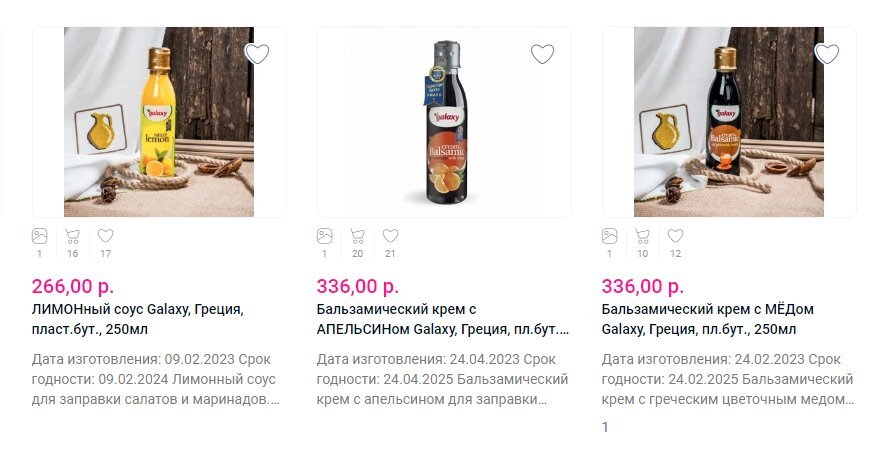This screenshot has width=871, height=454.
Task: Click photo count icon under orange balsamic
Action: click(x=325, y=237)
